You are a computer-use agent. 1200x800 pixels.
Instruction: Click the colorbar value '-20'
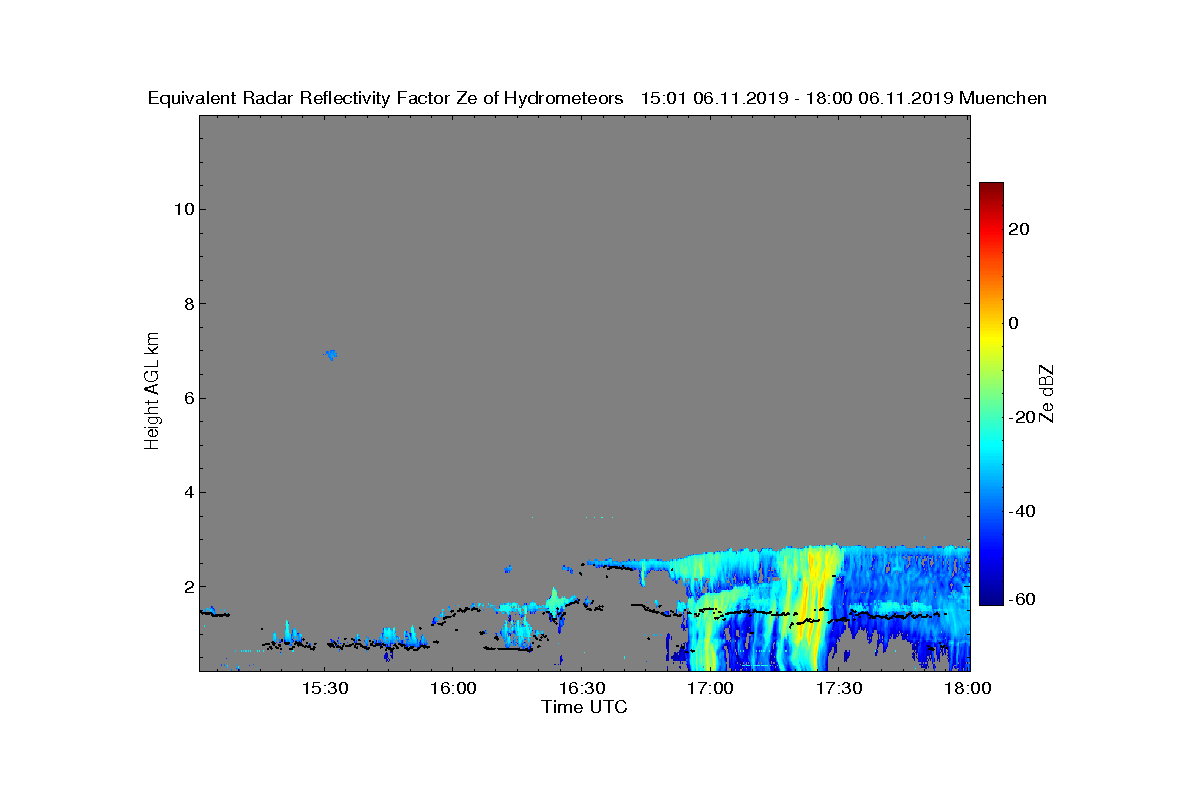pyautogui.click(x=1023, y=417)
